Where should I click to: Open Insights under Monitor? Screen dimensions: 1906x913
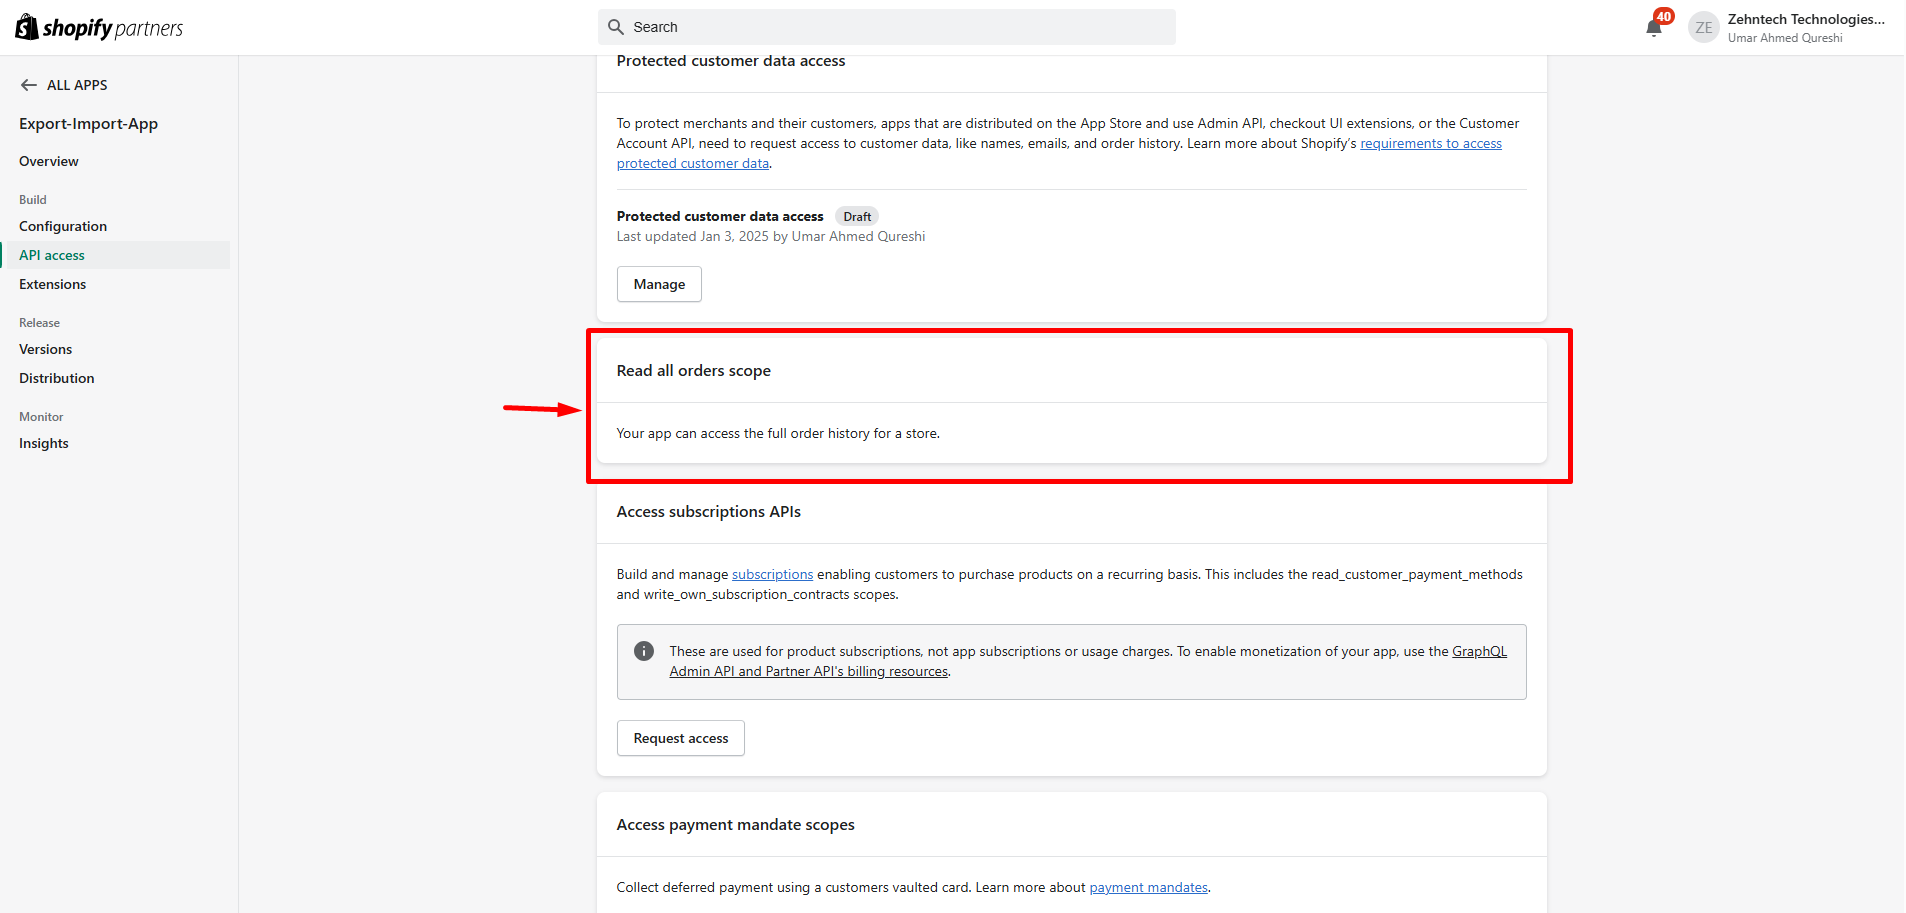tap(44, 444)
